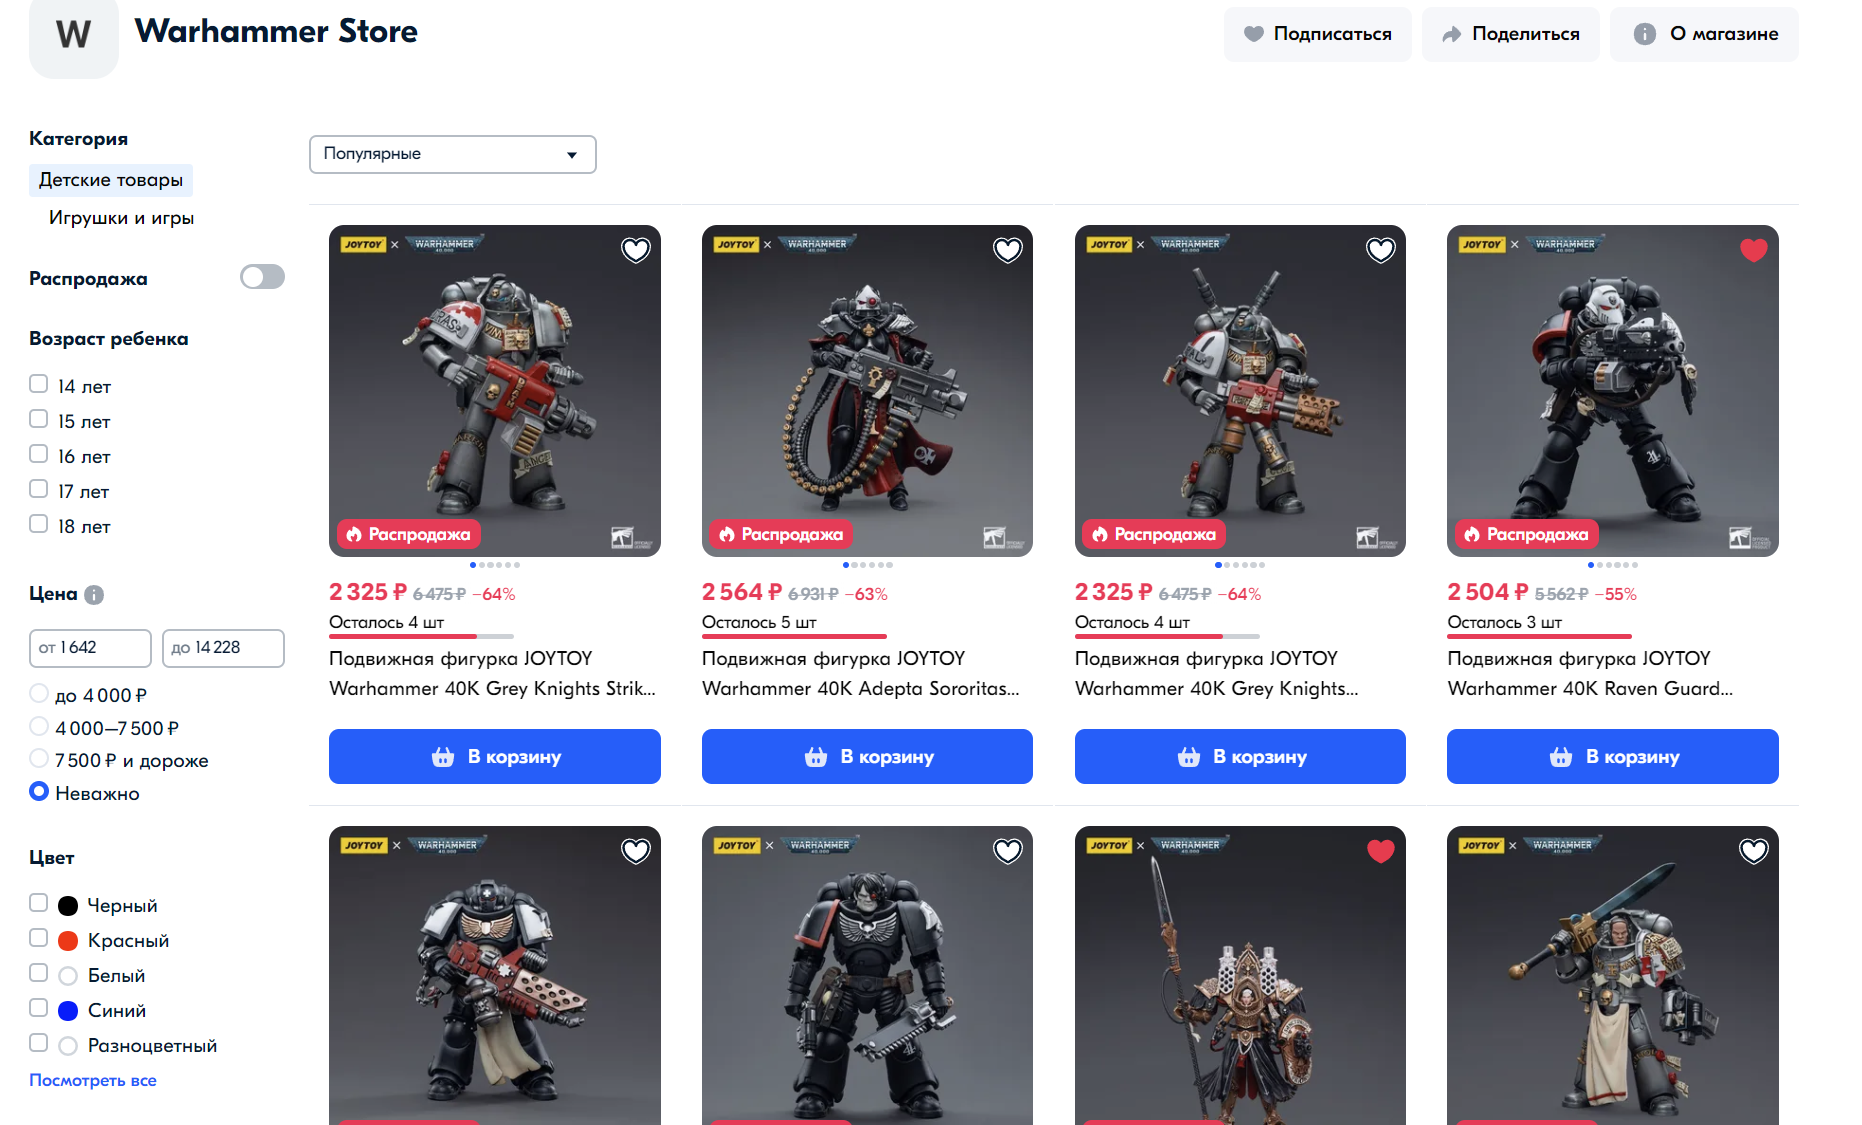Click the Подписаться button
The height and width of the screenshot is (1125, 1862).
1318,34
